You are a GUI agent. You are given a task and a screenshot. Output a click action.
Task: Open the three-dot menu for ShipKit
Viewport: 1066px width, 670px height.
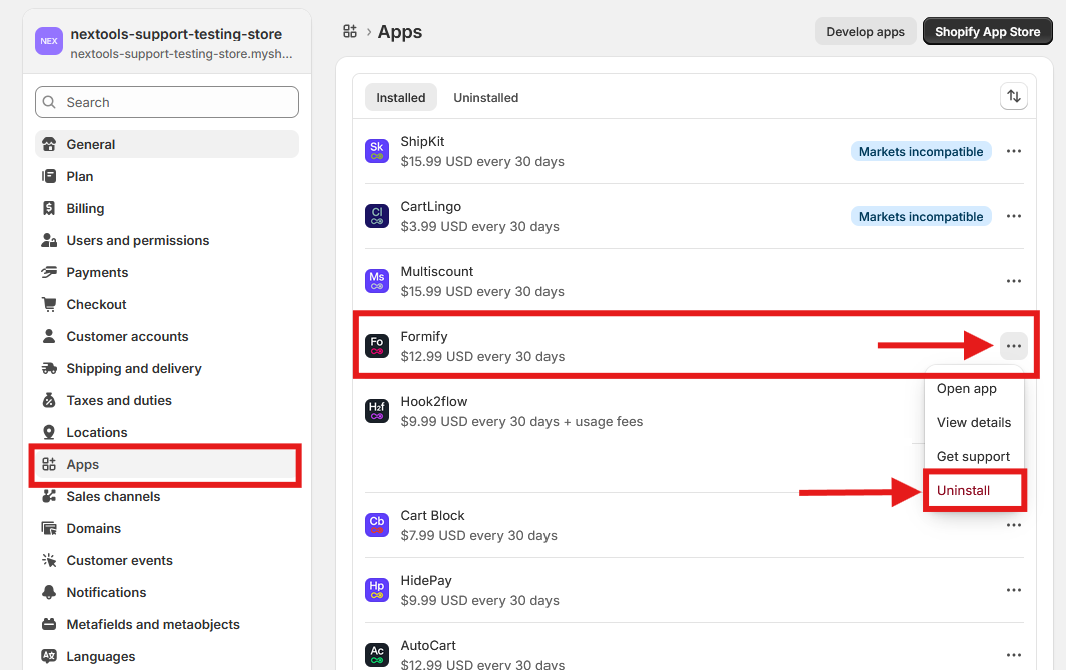1014,151
